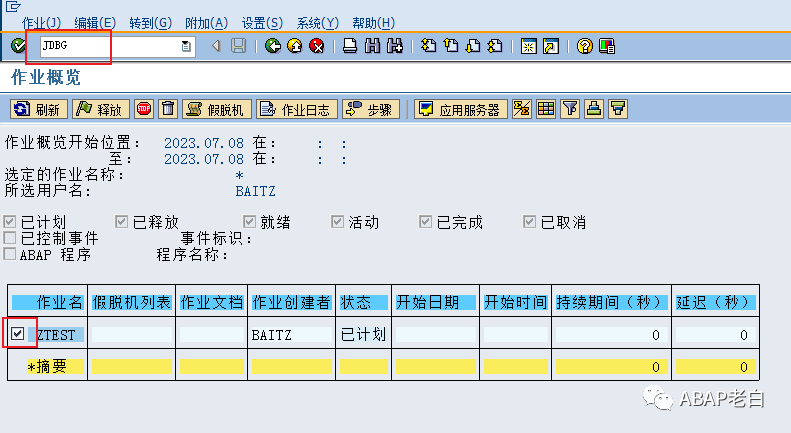
Task: Click the 应用服务器 application server button
Action: coord(460,109)
